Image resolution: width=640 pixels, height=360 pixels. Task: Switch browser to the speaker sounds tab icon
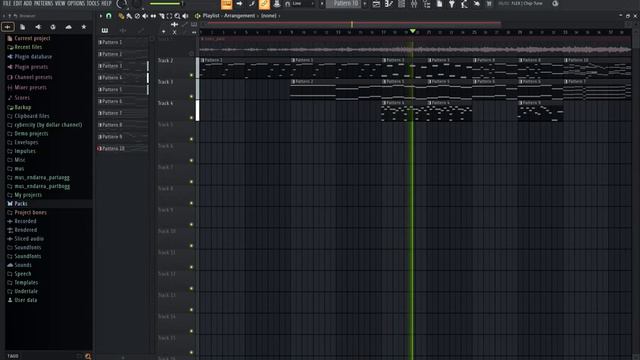(x=38, y=27)
